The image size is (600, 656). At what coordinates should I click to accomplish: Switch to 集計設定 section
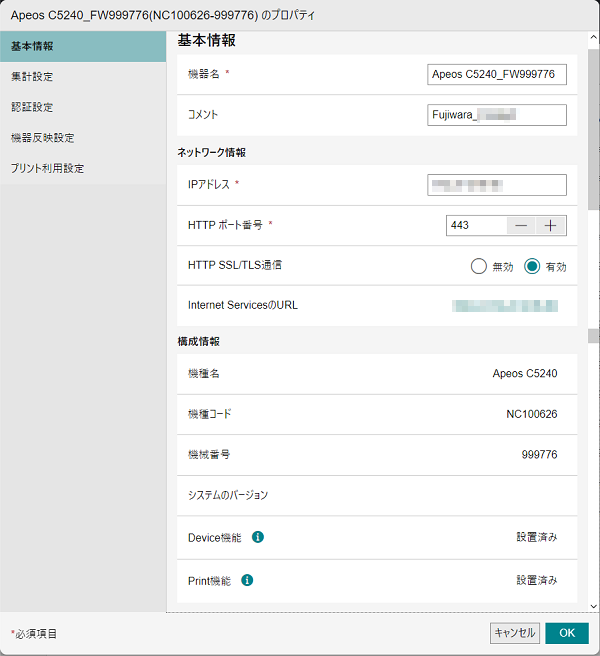click(x=83, y=77)
